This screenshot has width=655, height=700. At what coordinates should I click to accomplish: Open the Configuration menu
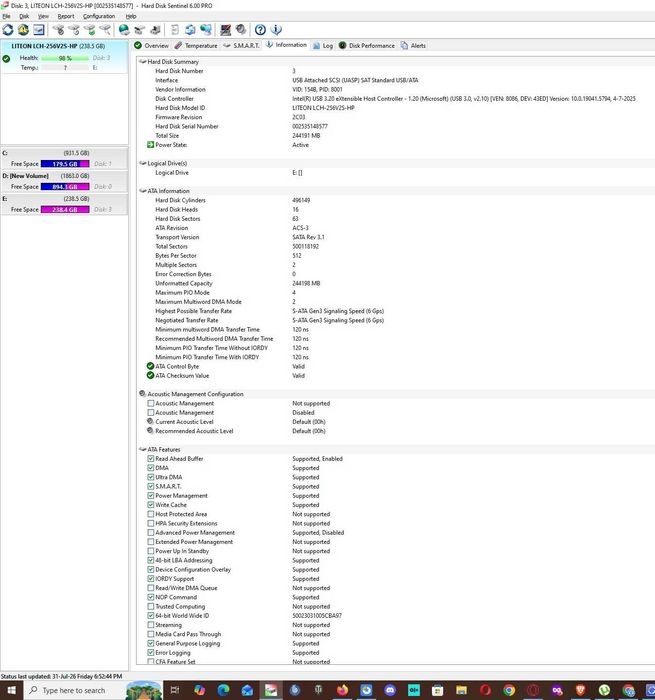[99, 16]
